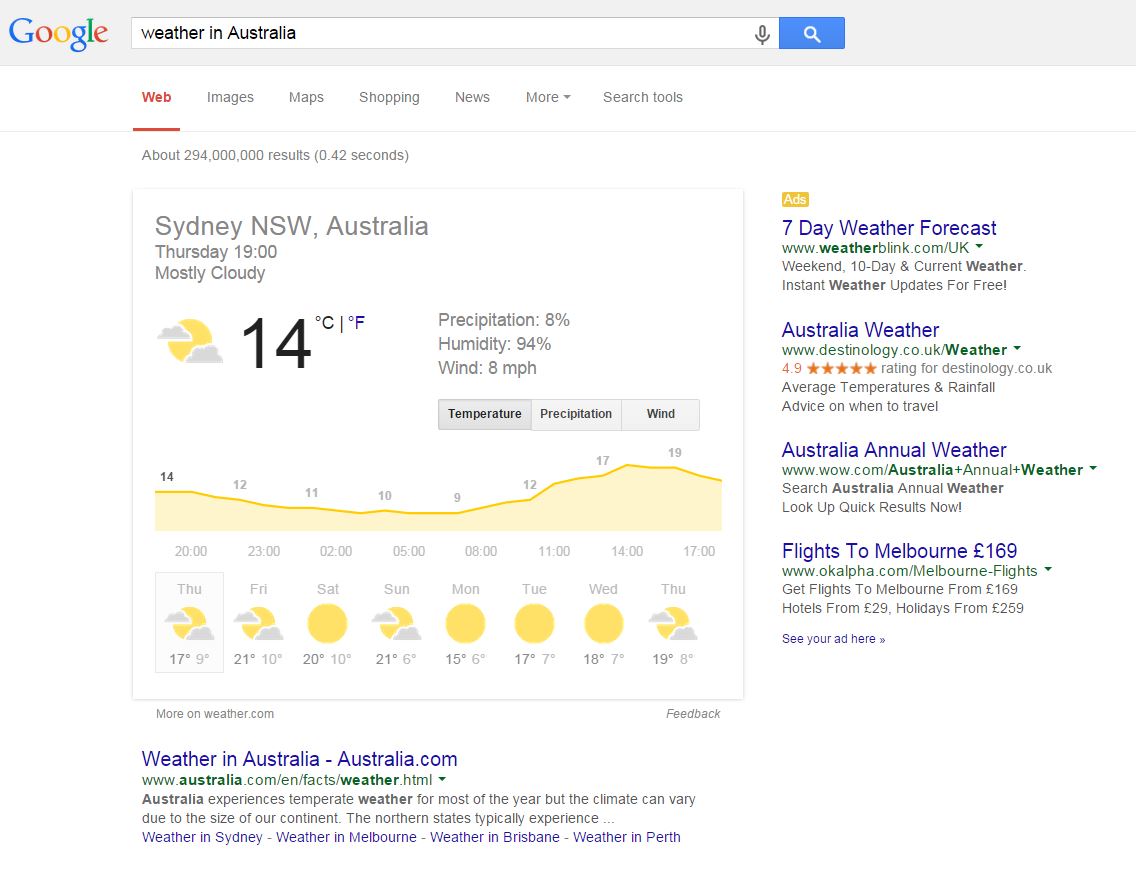Select the Web search tab
Image resolution: width=1136 pixels, height=873 pixels.
pyautogui.click(x=156, y=97)
